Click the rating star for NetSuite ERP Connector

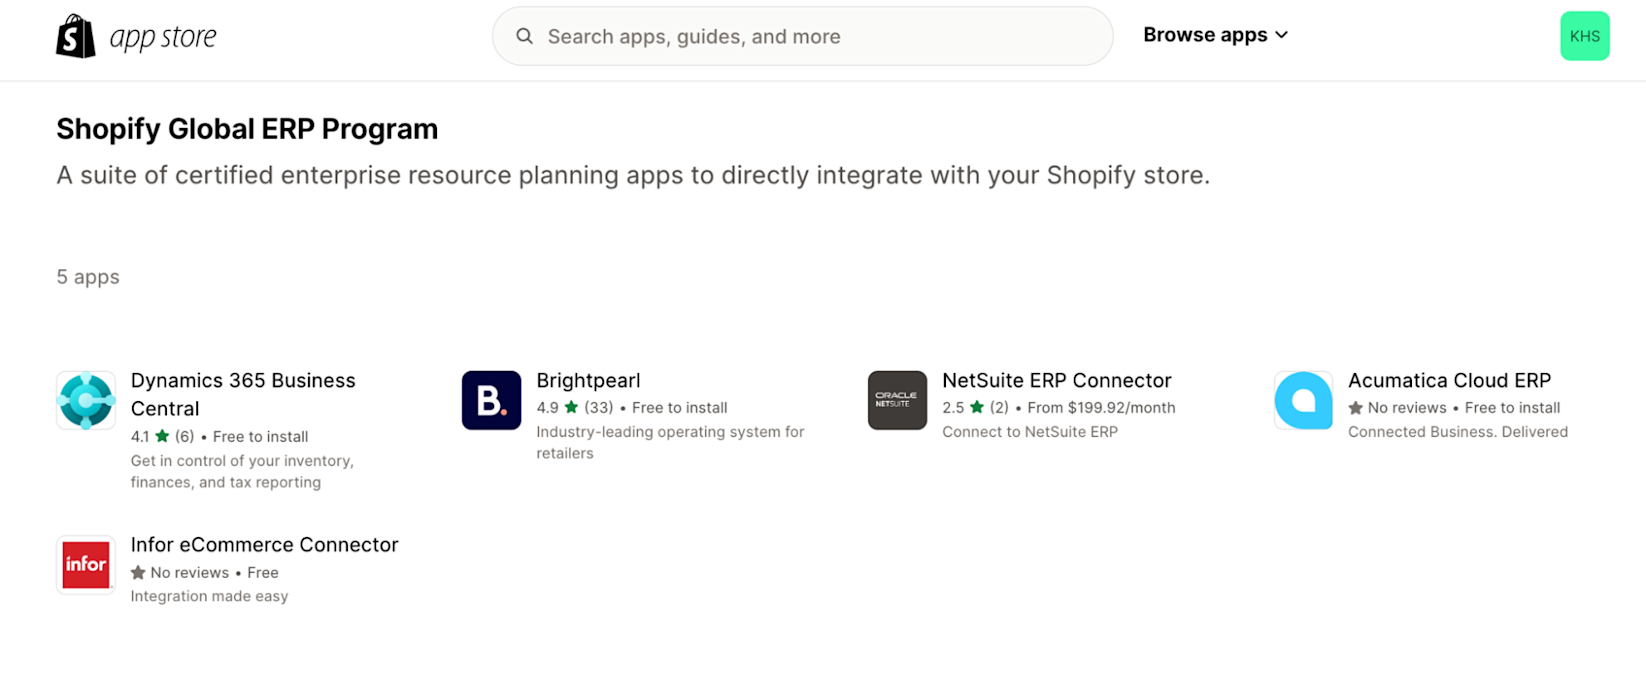click(x=977, y=407)
